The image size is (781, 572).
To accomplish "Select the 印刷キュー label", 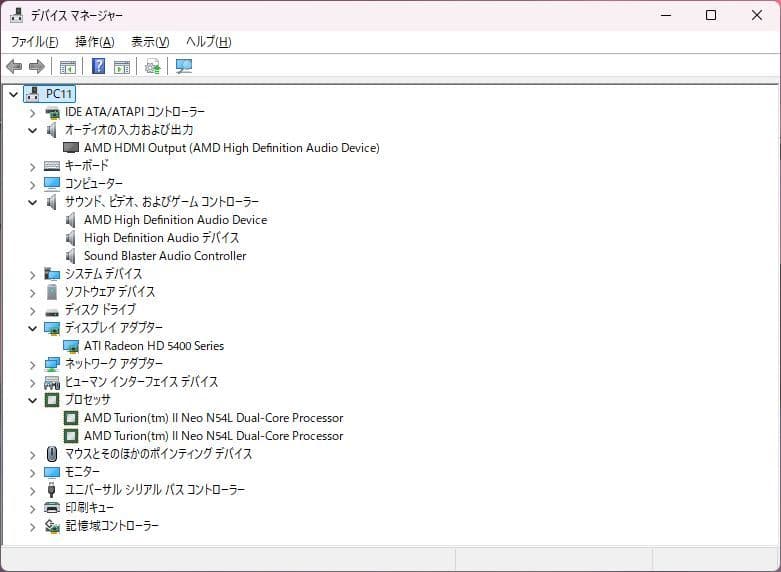I will click(89, 508).
